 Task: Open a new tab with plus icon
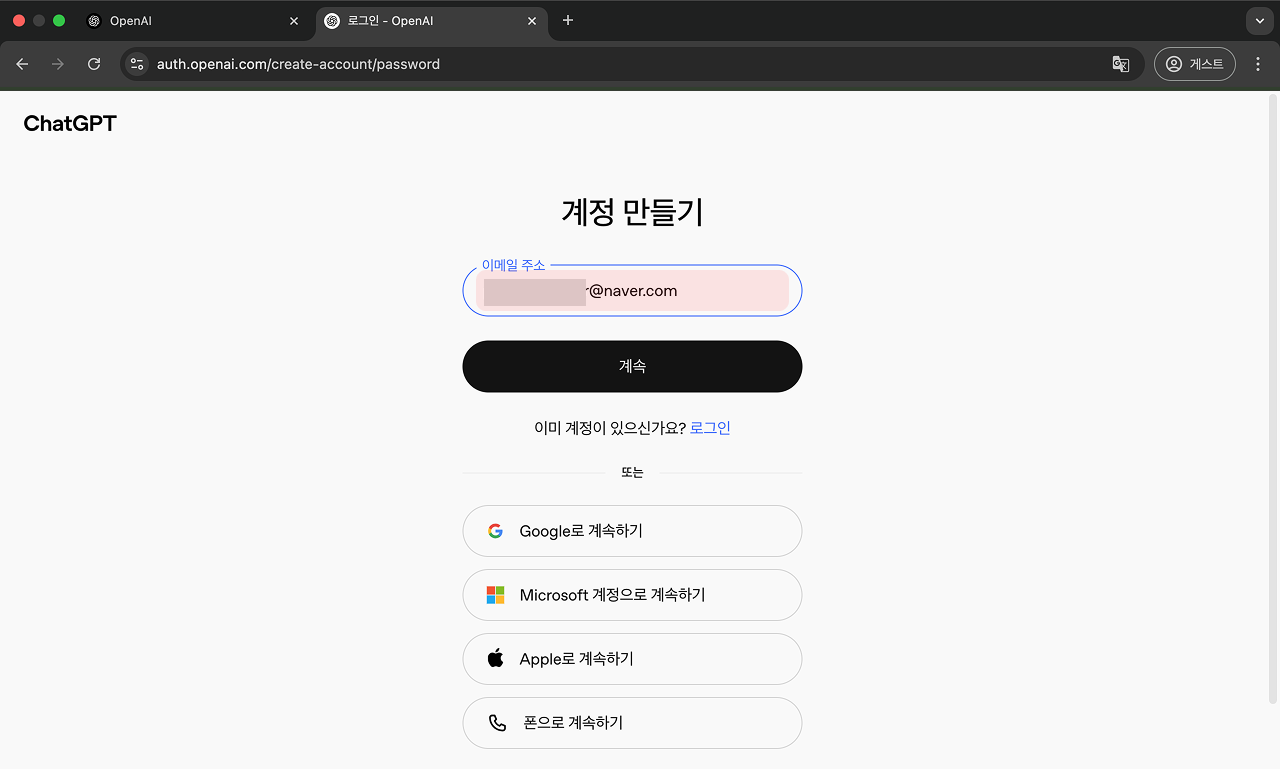pyautogui.click(x=568, y=20)
